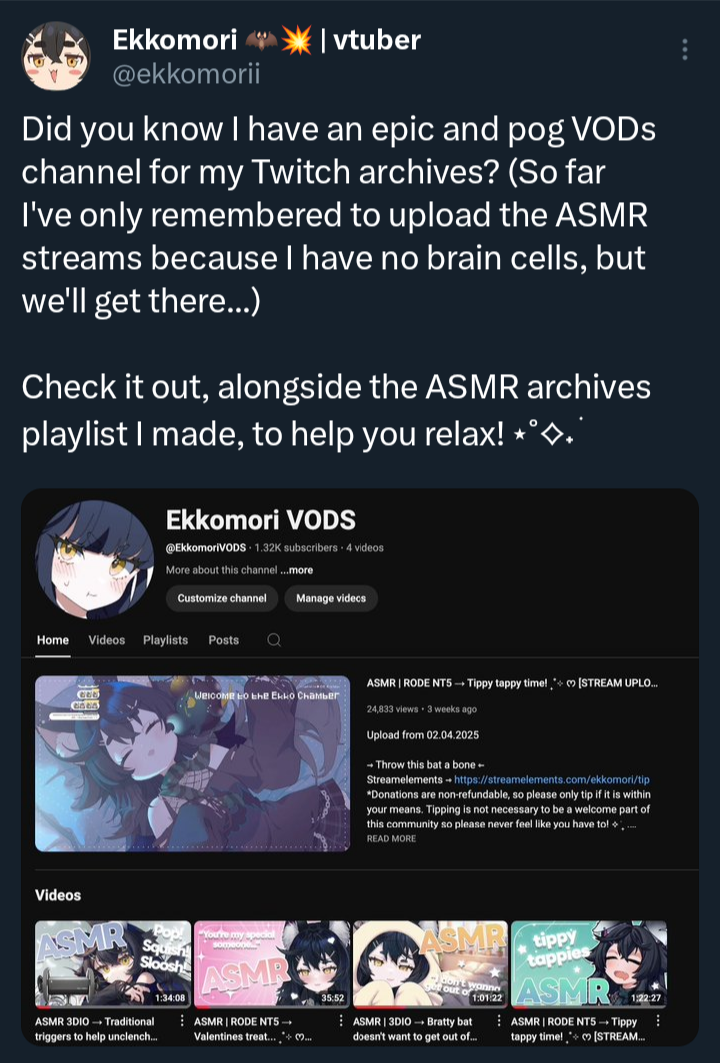
Task: Open the tweet's three-dot more options menu
Action: coord(685,49)
